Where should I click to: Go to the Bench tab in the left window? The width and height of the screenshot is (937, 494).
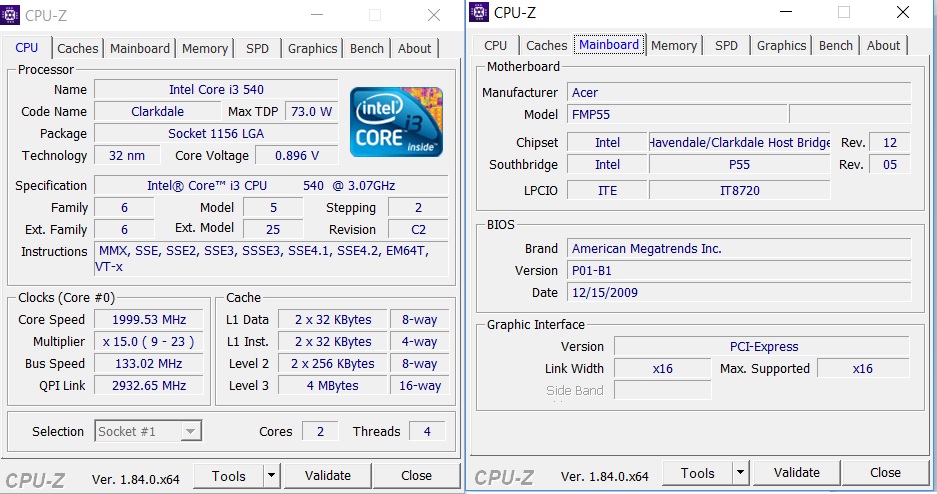367,48
